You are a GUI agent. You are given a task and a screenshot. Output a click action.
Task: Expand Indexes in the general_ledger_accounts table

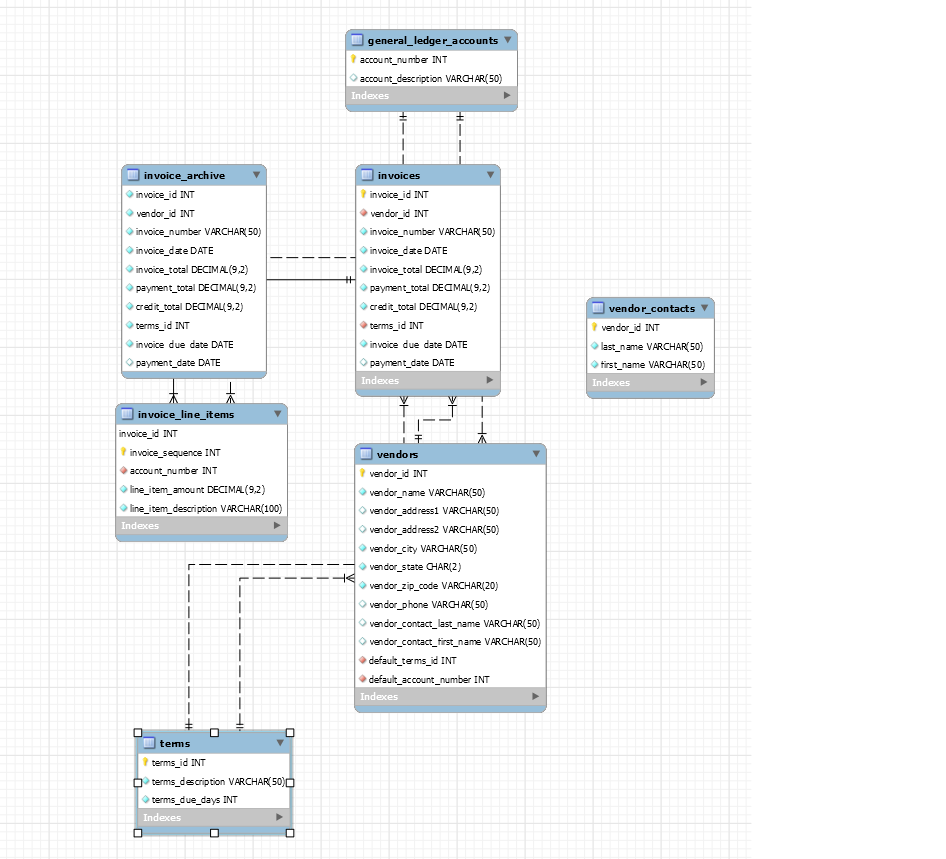tap(507, 95)
